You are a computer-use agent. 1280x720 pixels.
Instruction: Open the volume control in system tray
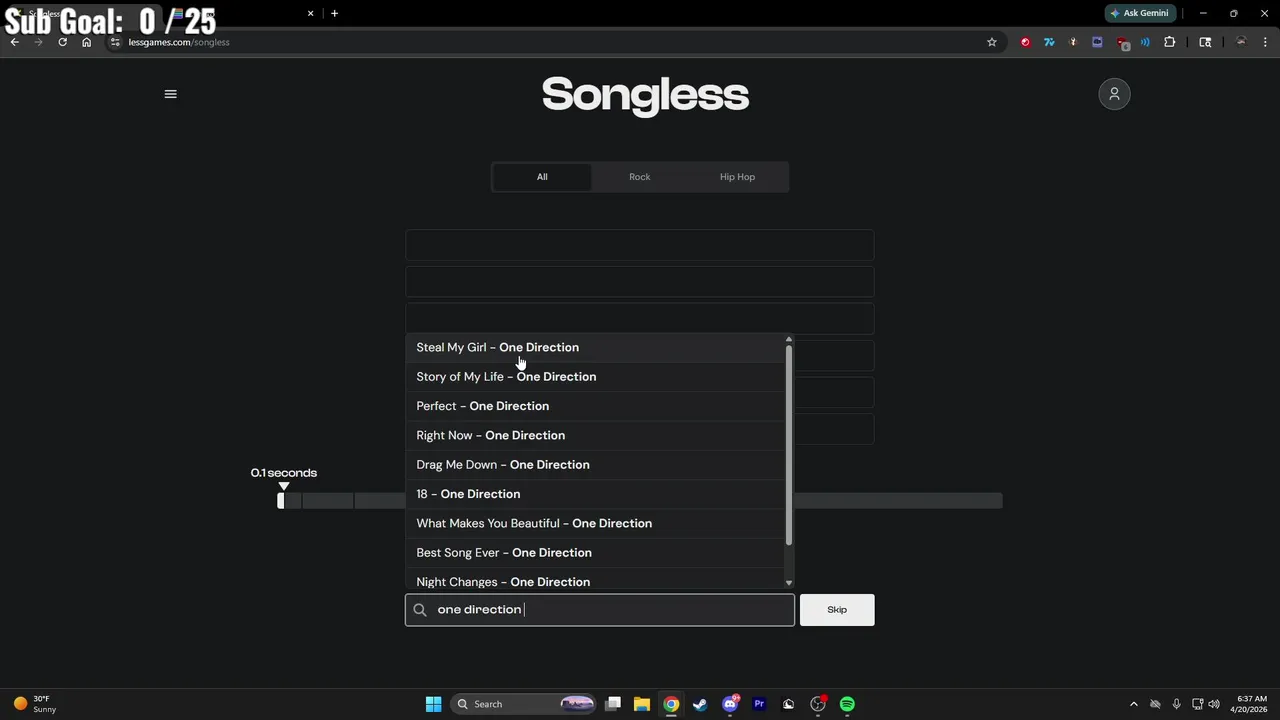1213,704
